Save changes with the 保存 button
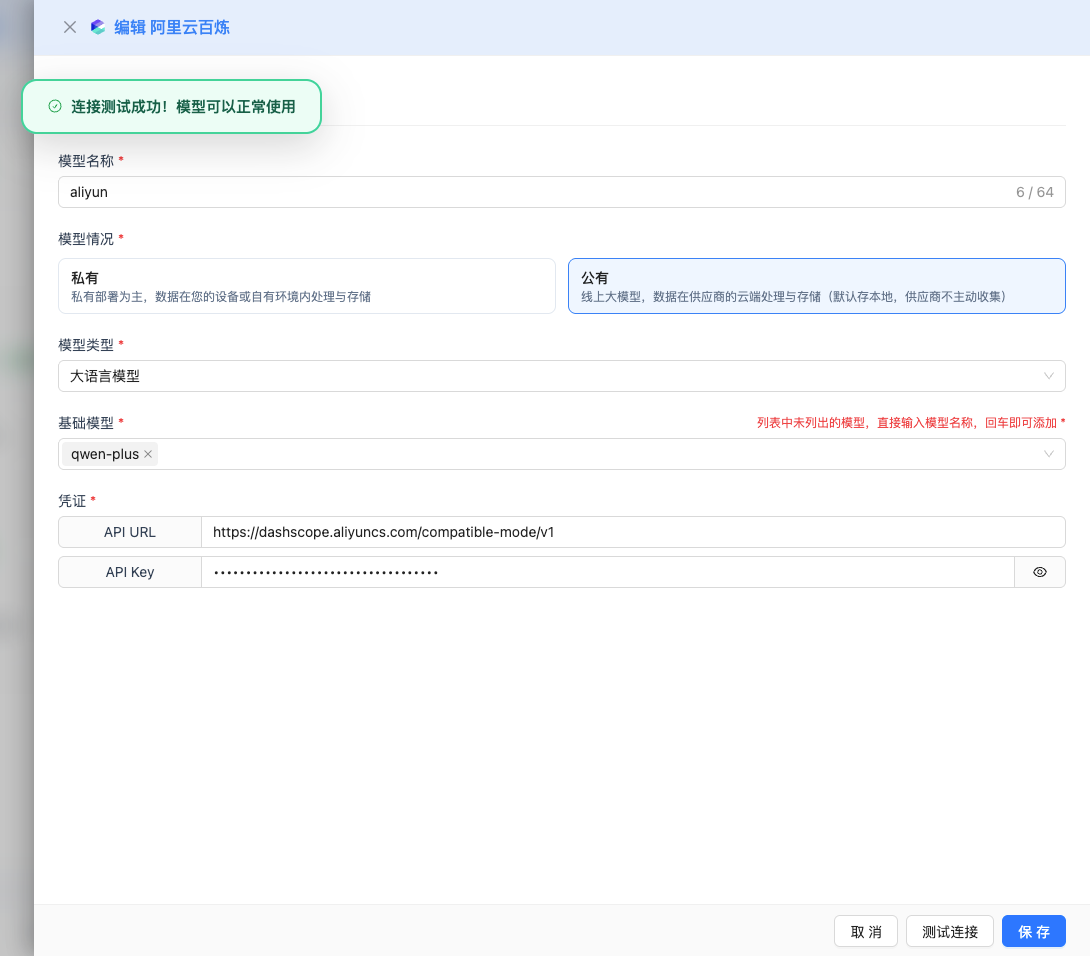The width and height of the screenshot is (1090, 956). 1033,931
